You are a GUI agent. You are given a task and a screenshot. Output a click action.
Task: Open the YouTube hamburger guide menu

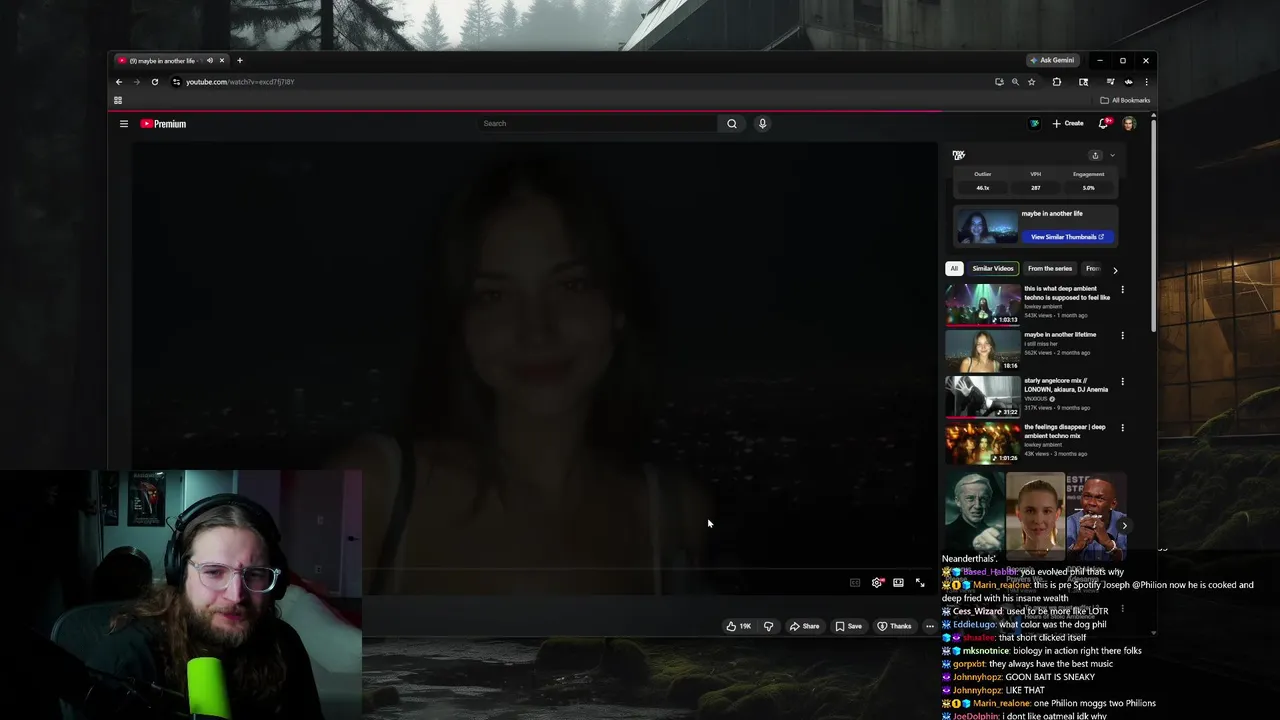coord(124,124)
